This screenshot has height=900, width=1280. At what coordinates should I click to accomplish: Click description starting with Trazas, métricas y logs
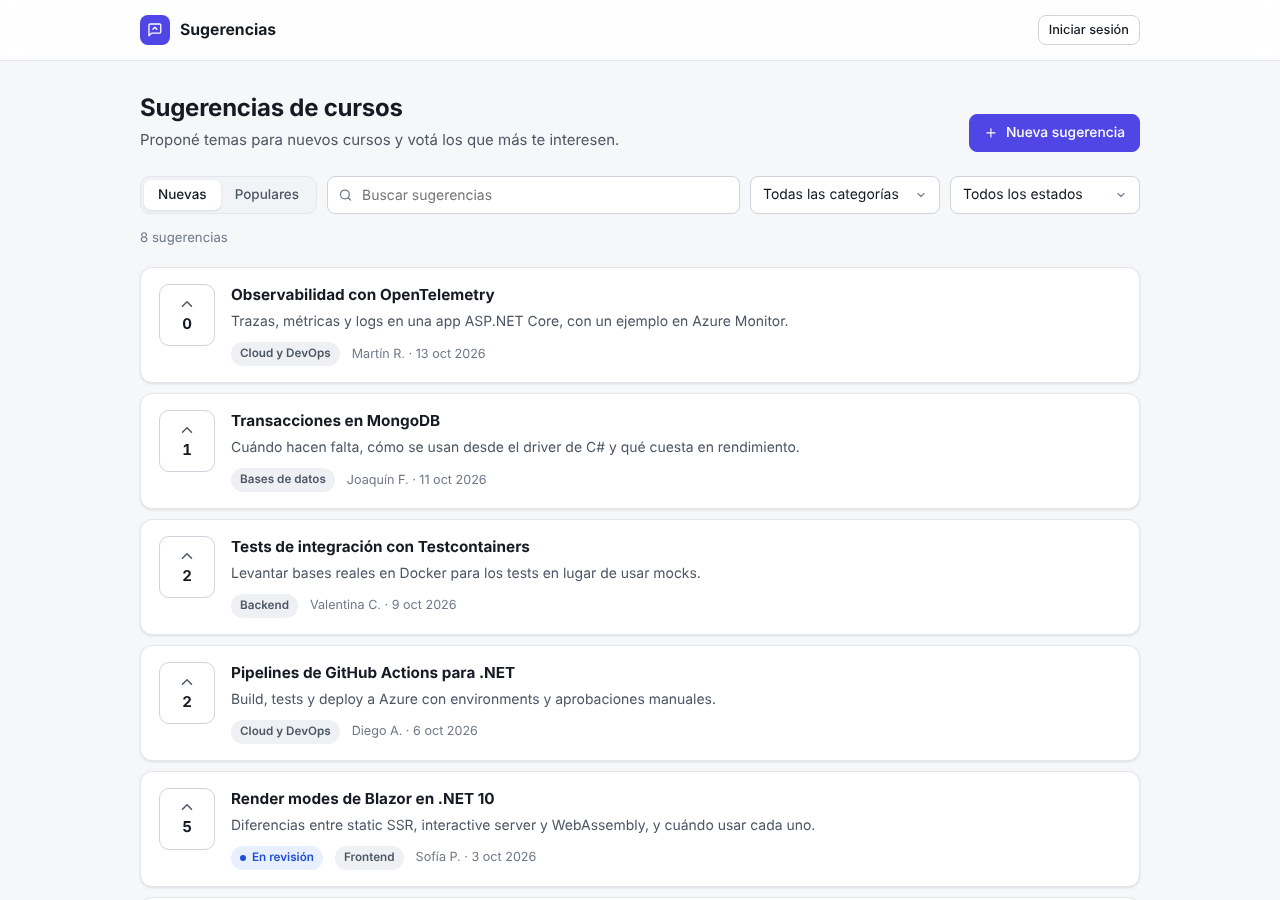(510, 321)
